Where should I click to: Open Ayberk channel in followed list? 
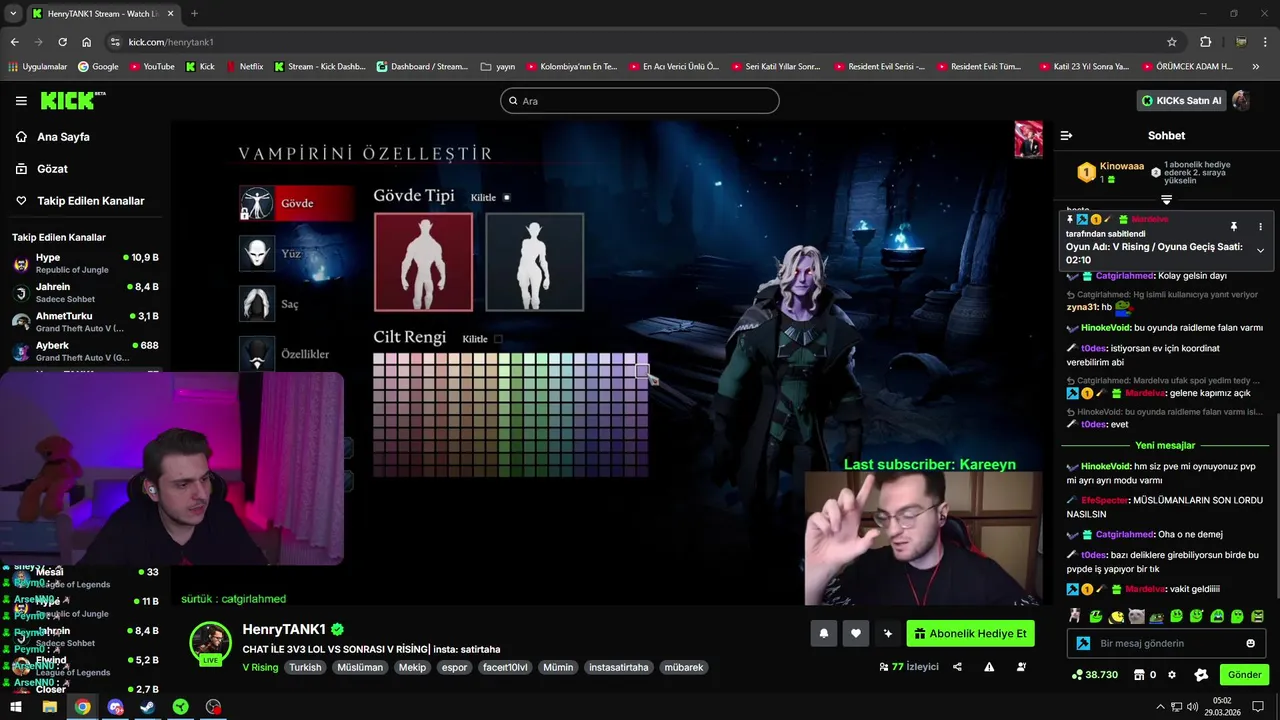pos(85,351)
